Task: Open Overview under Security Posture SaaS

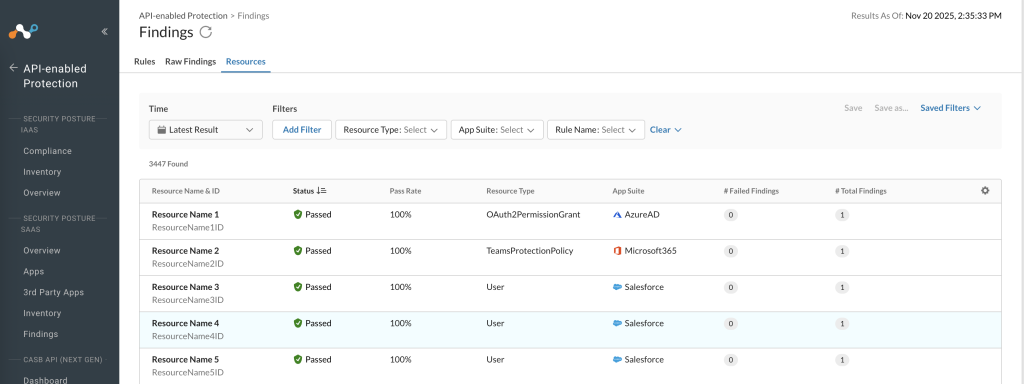Action: (x=42, y=250)
